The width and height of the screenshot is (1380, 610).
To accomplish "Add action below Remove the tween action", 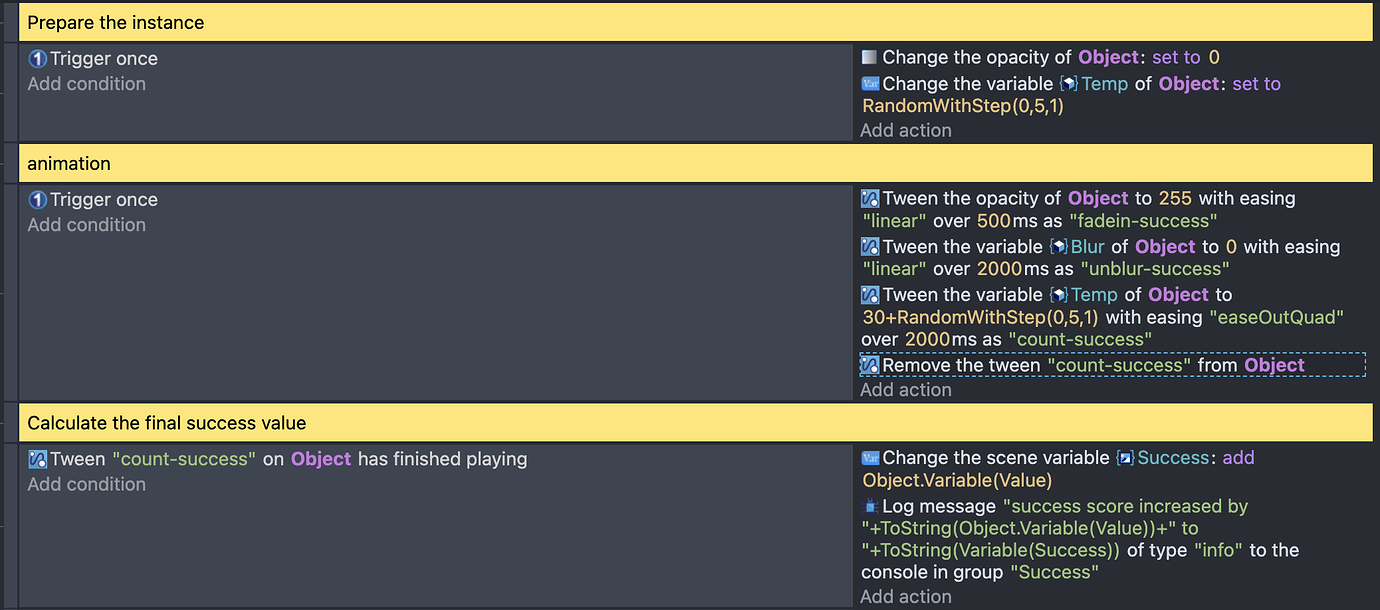I will pos(906,390).
